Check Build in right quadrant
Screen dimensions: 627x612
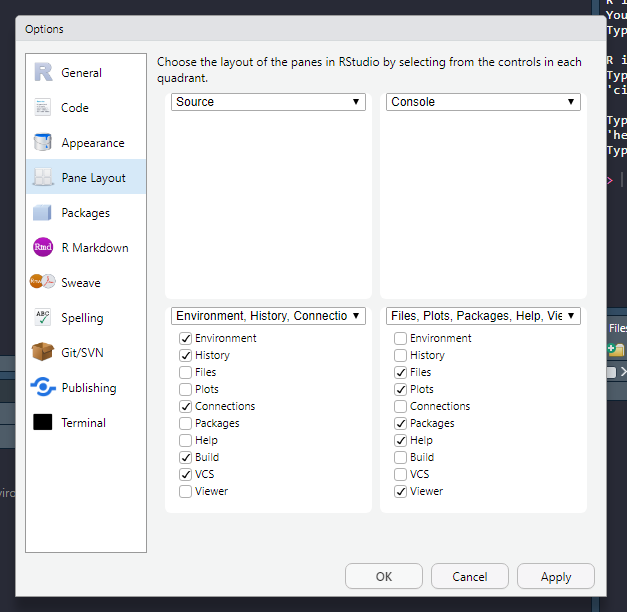point(400,457)
